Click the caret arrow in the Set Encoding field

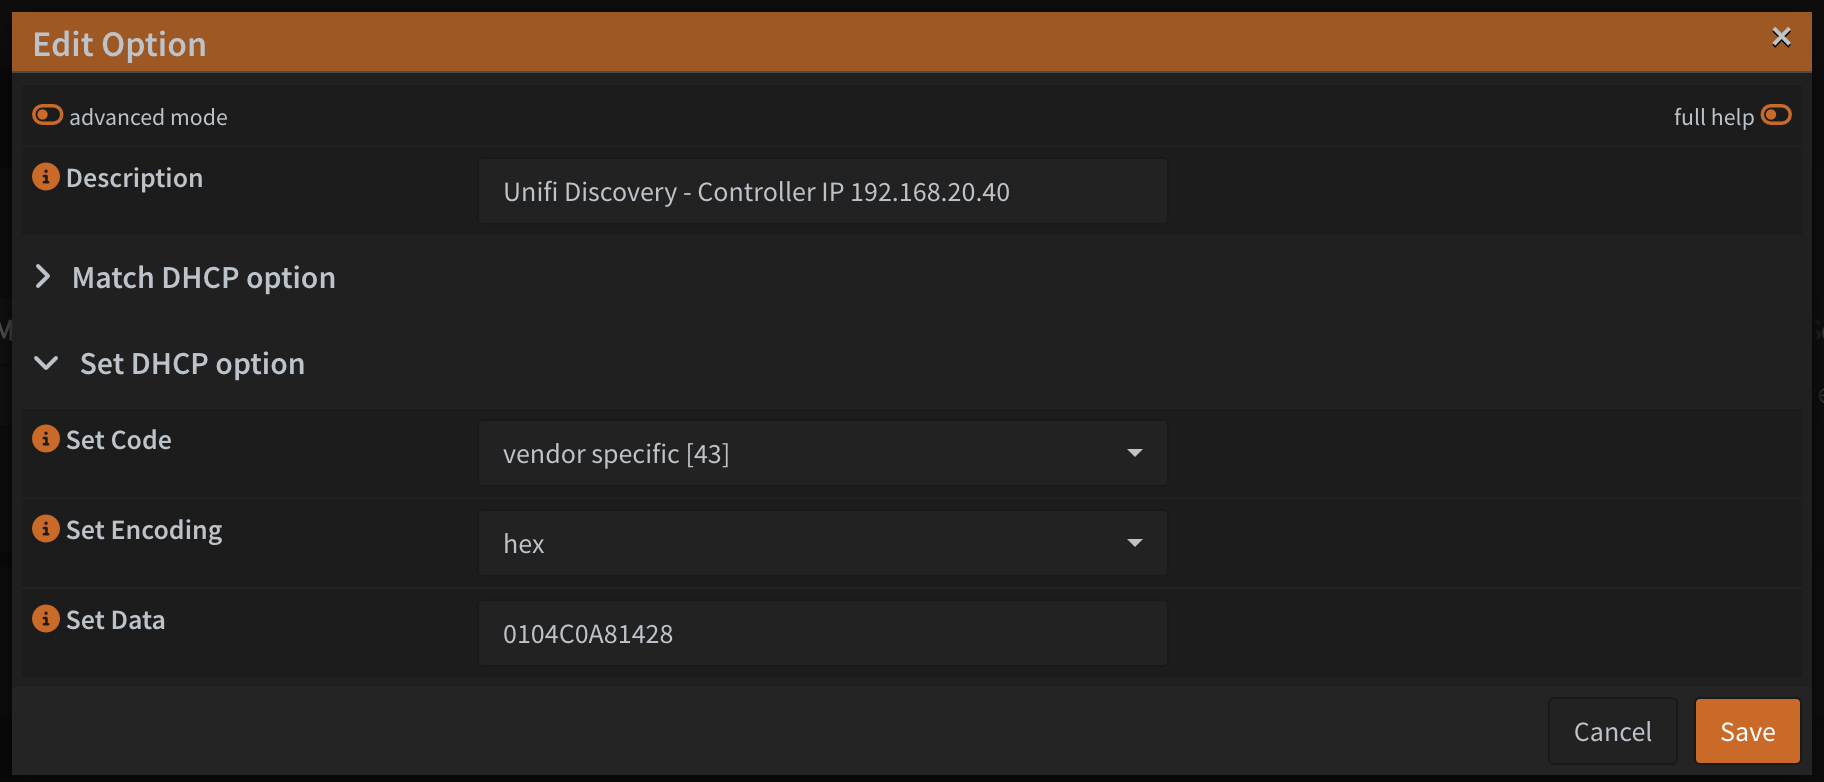pyautogui.click(x=1134, y=543)
